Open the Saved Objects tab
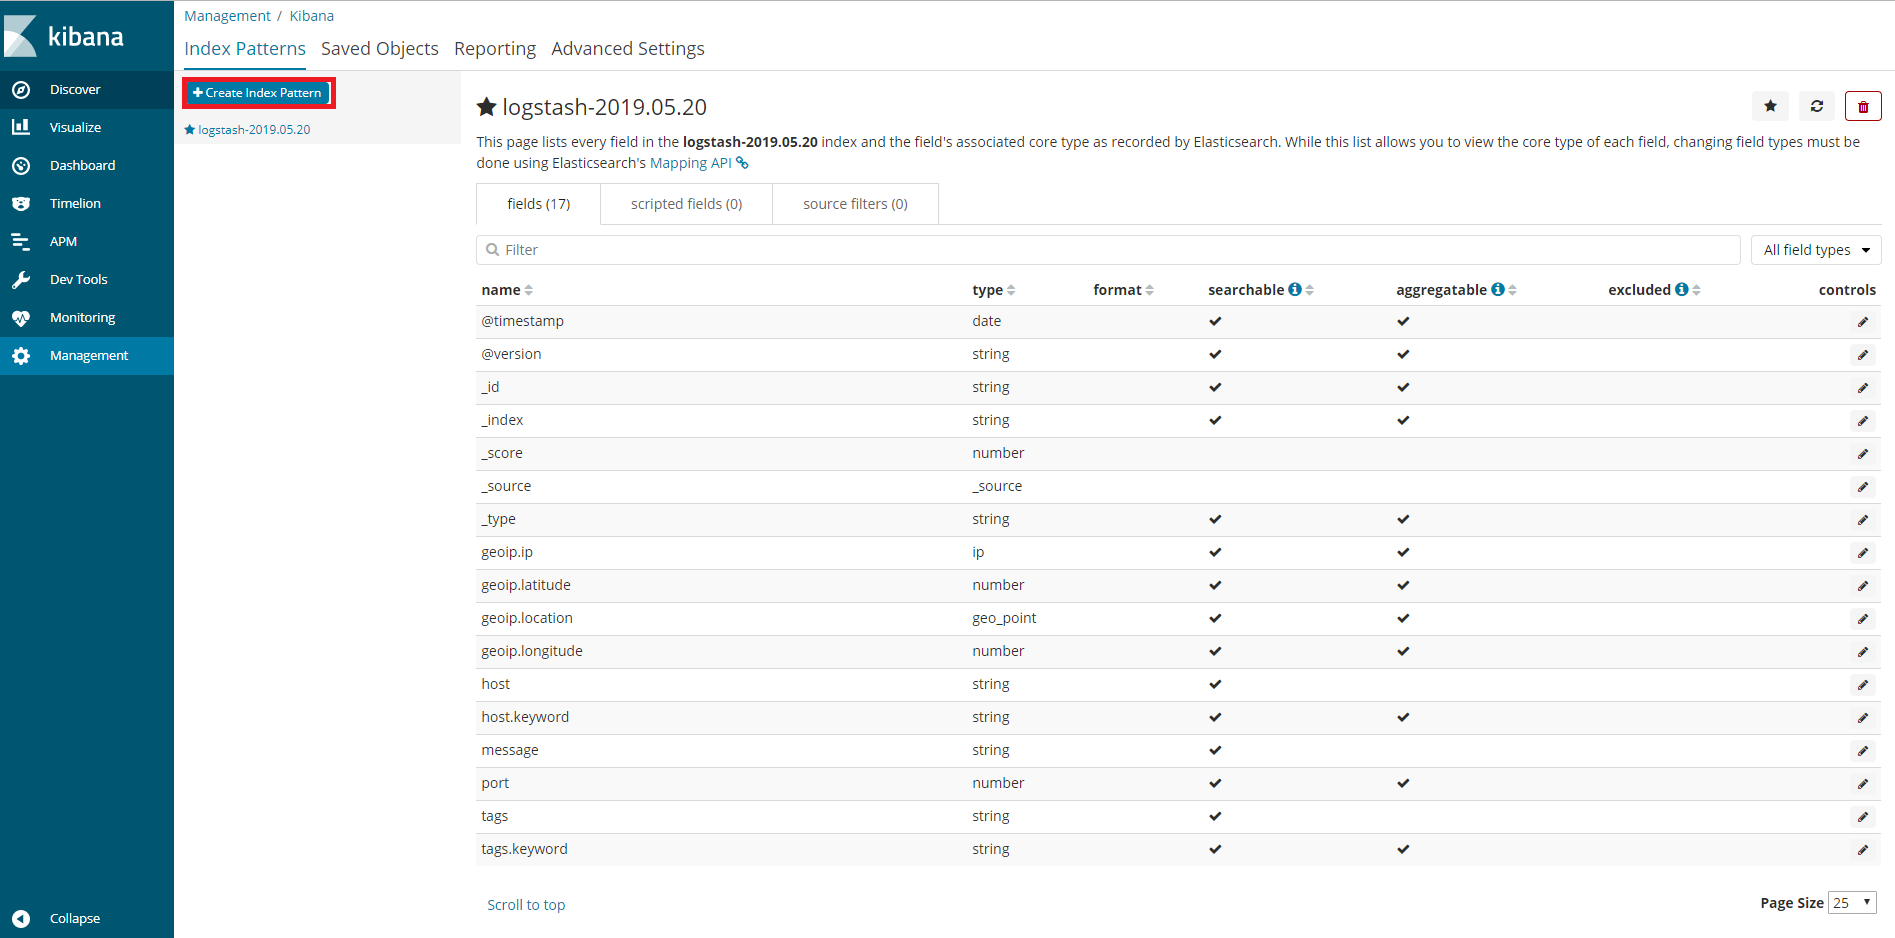The height and width of the screenshot is (938, 1895). click(x=380, y=49)
